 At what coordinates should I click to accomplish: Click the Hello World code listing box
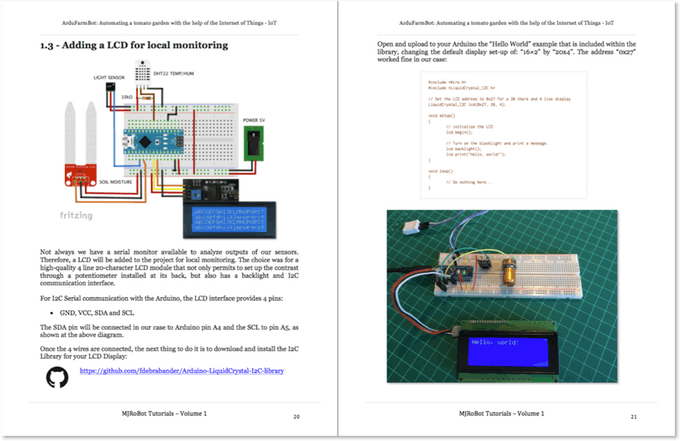click(503, 135)
